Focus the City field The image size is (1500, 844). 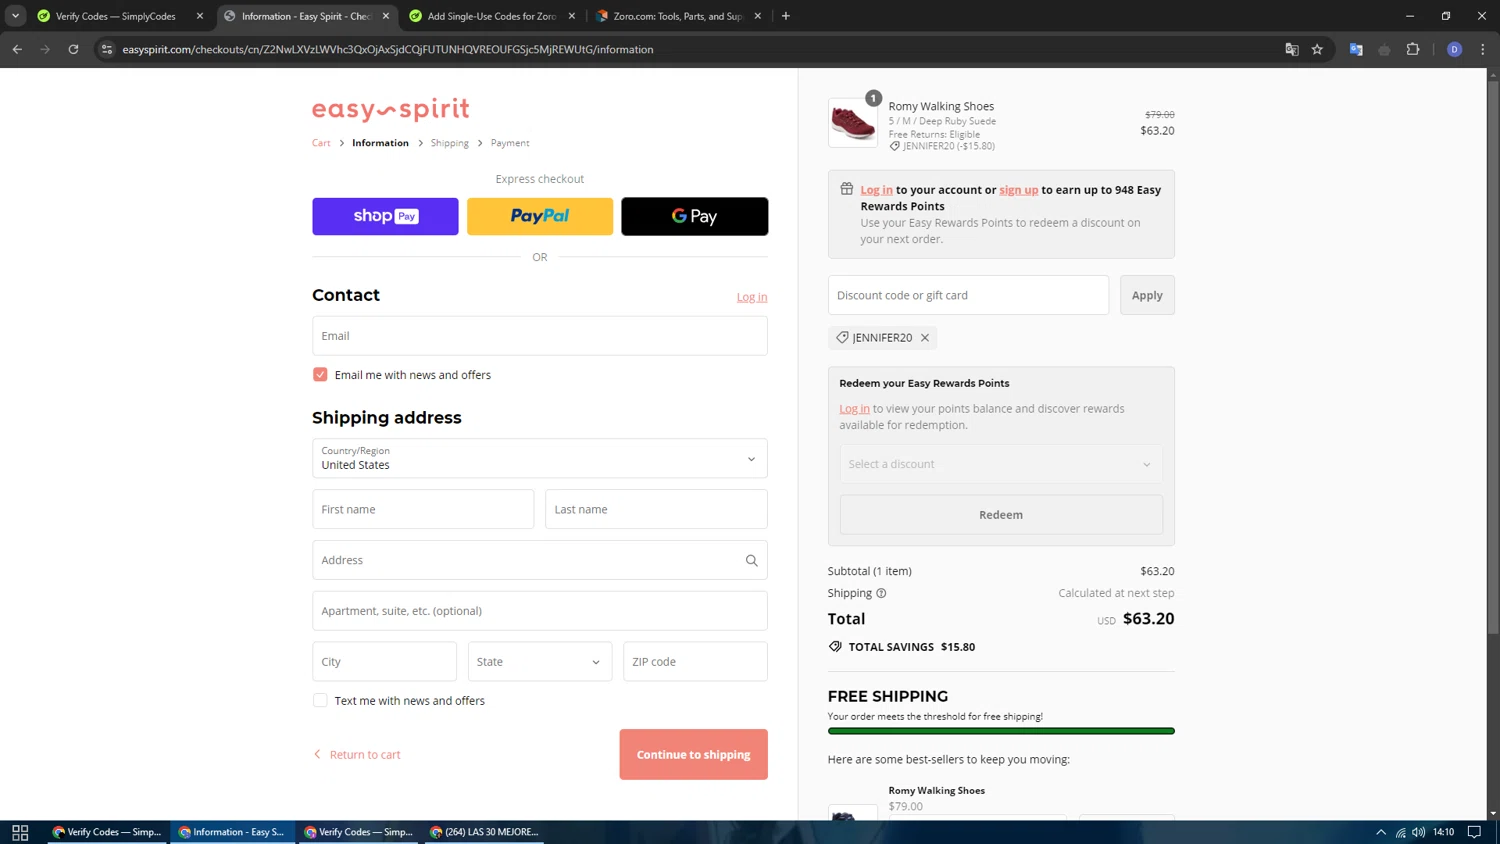click(384, 662)
